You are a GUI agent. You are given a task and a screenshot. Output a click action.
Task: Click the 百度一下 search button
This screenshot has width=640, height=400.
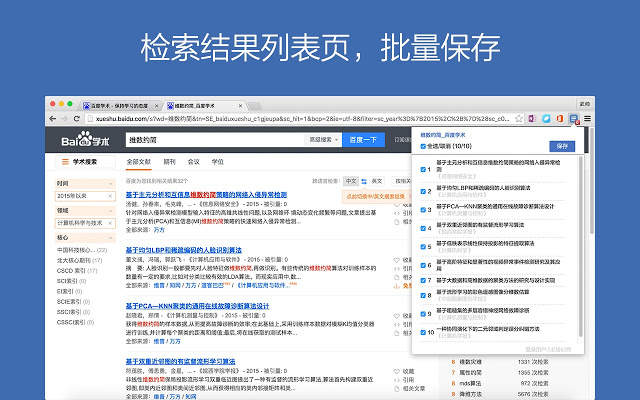[x=363, y=140]
